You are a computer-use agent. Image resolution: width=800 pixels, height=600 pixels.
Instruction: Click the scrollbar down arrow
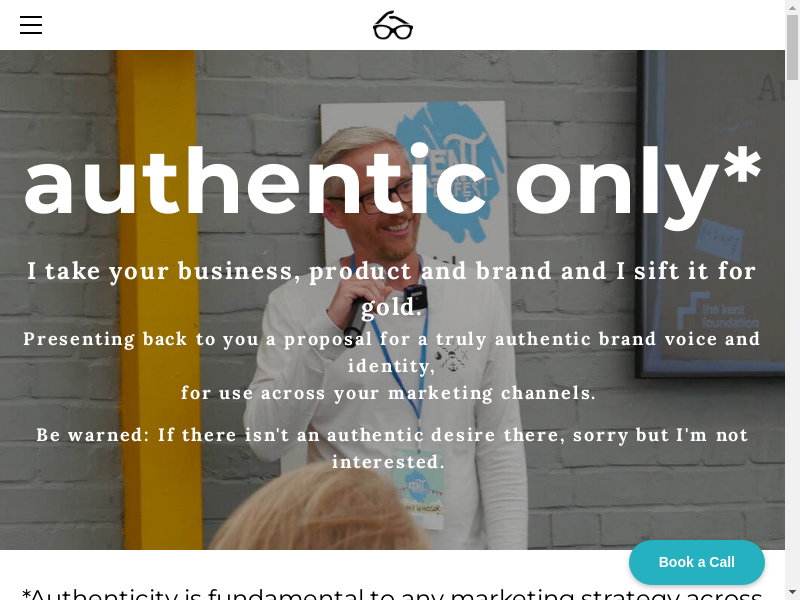792,592
